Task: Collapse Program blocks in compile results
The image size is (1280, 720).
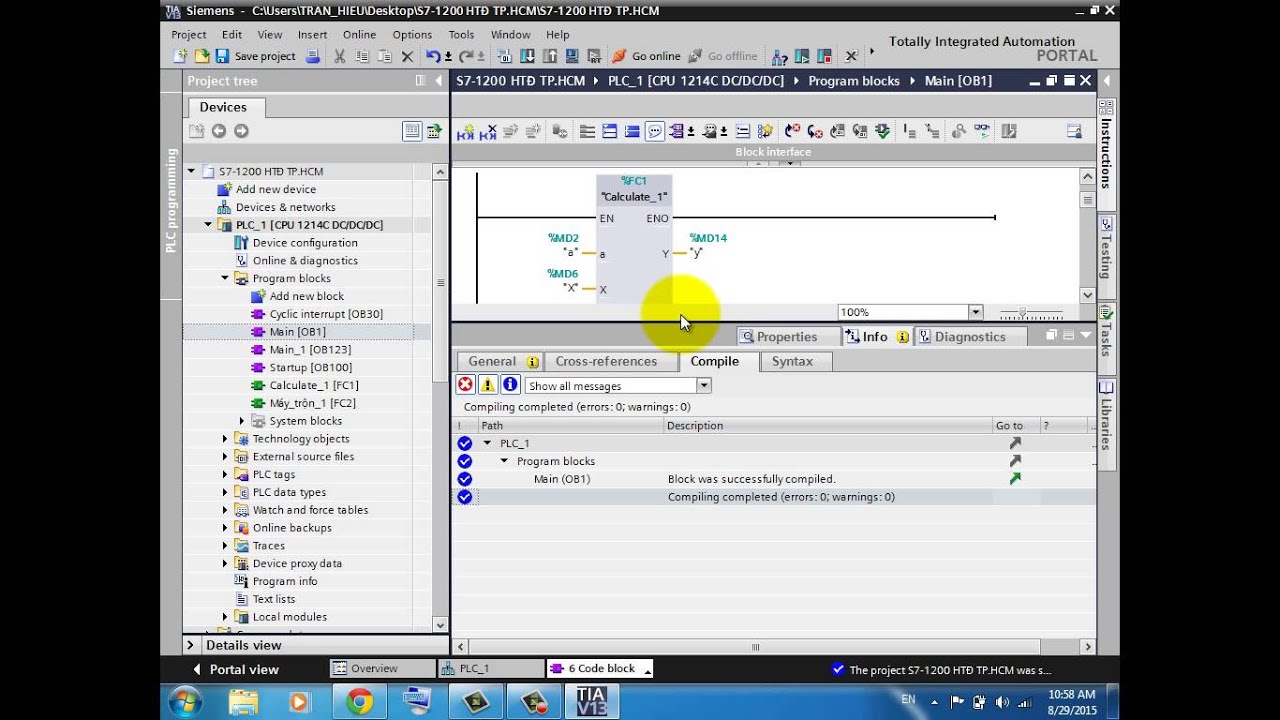Action: point(504,461)
